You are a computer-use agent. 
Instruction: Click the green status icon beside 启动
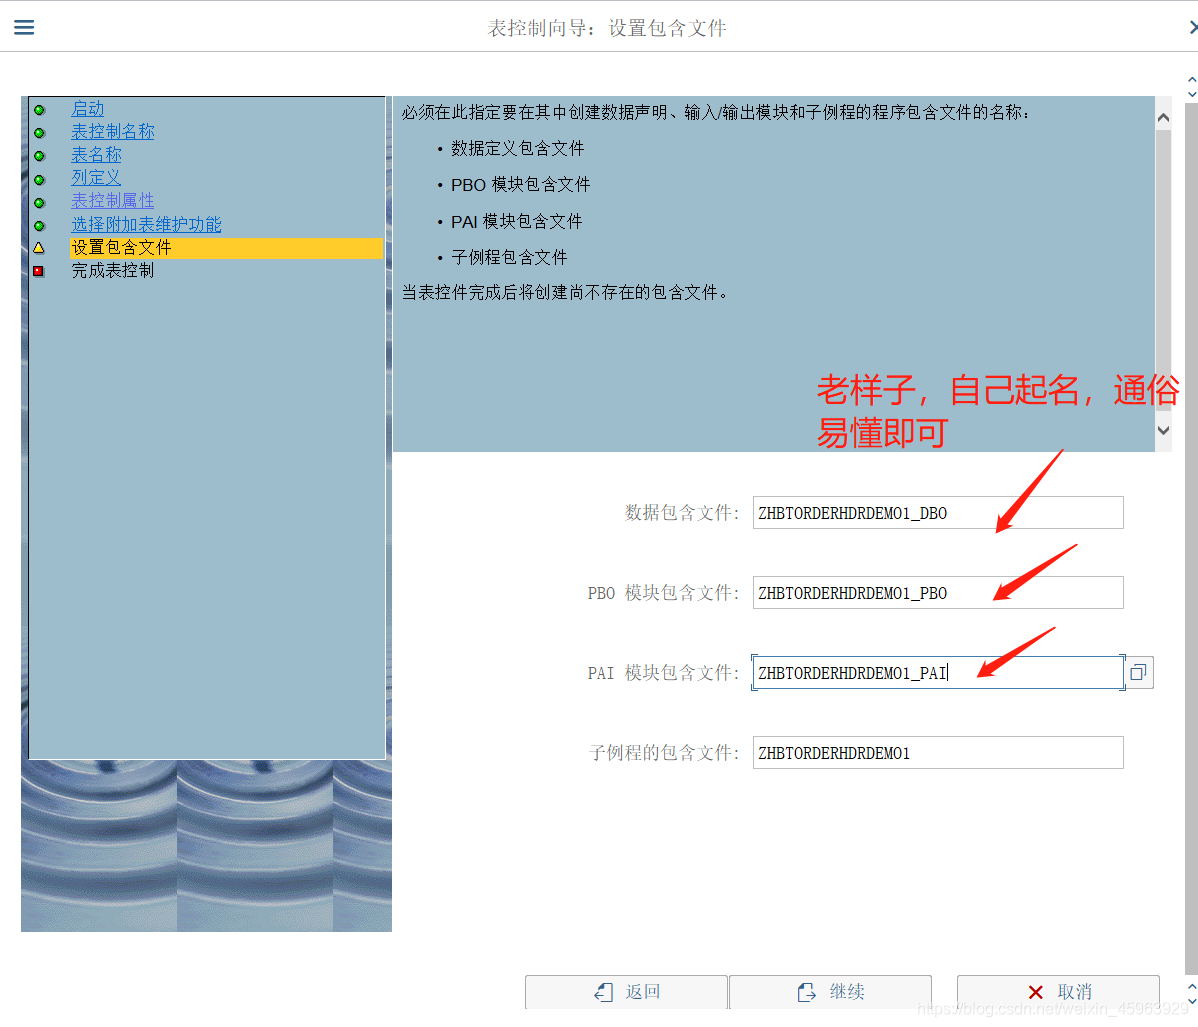coord(40,110)
